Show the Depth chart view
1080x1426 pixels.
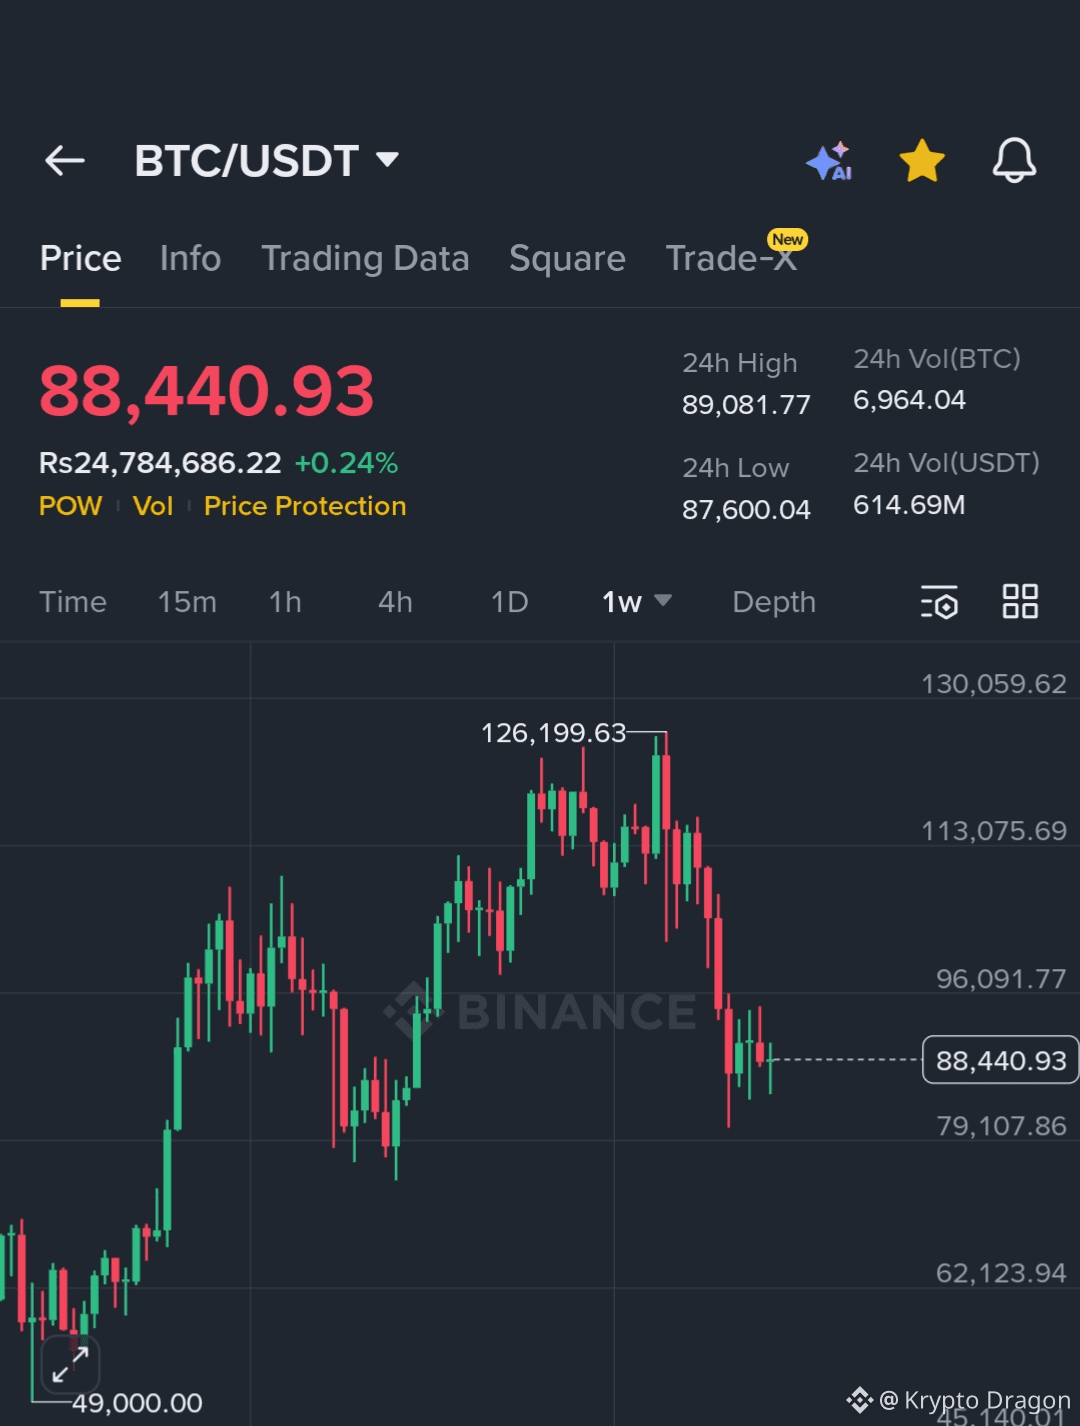[x=774, y=602]
